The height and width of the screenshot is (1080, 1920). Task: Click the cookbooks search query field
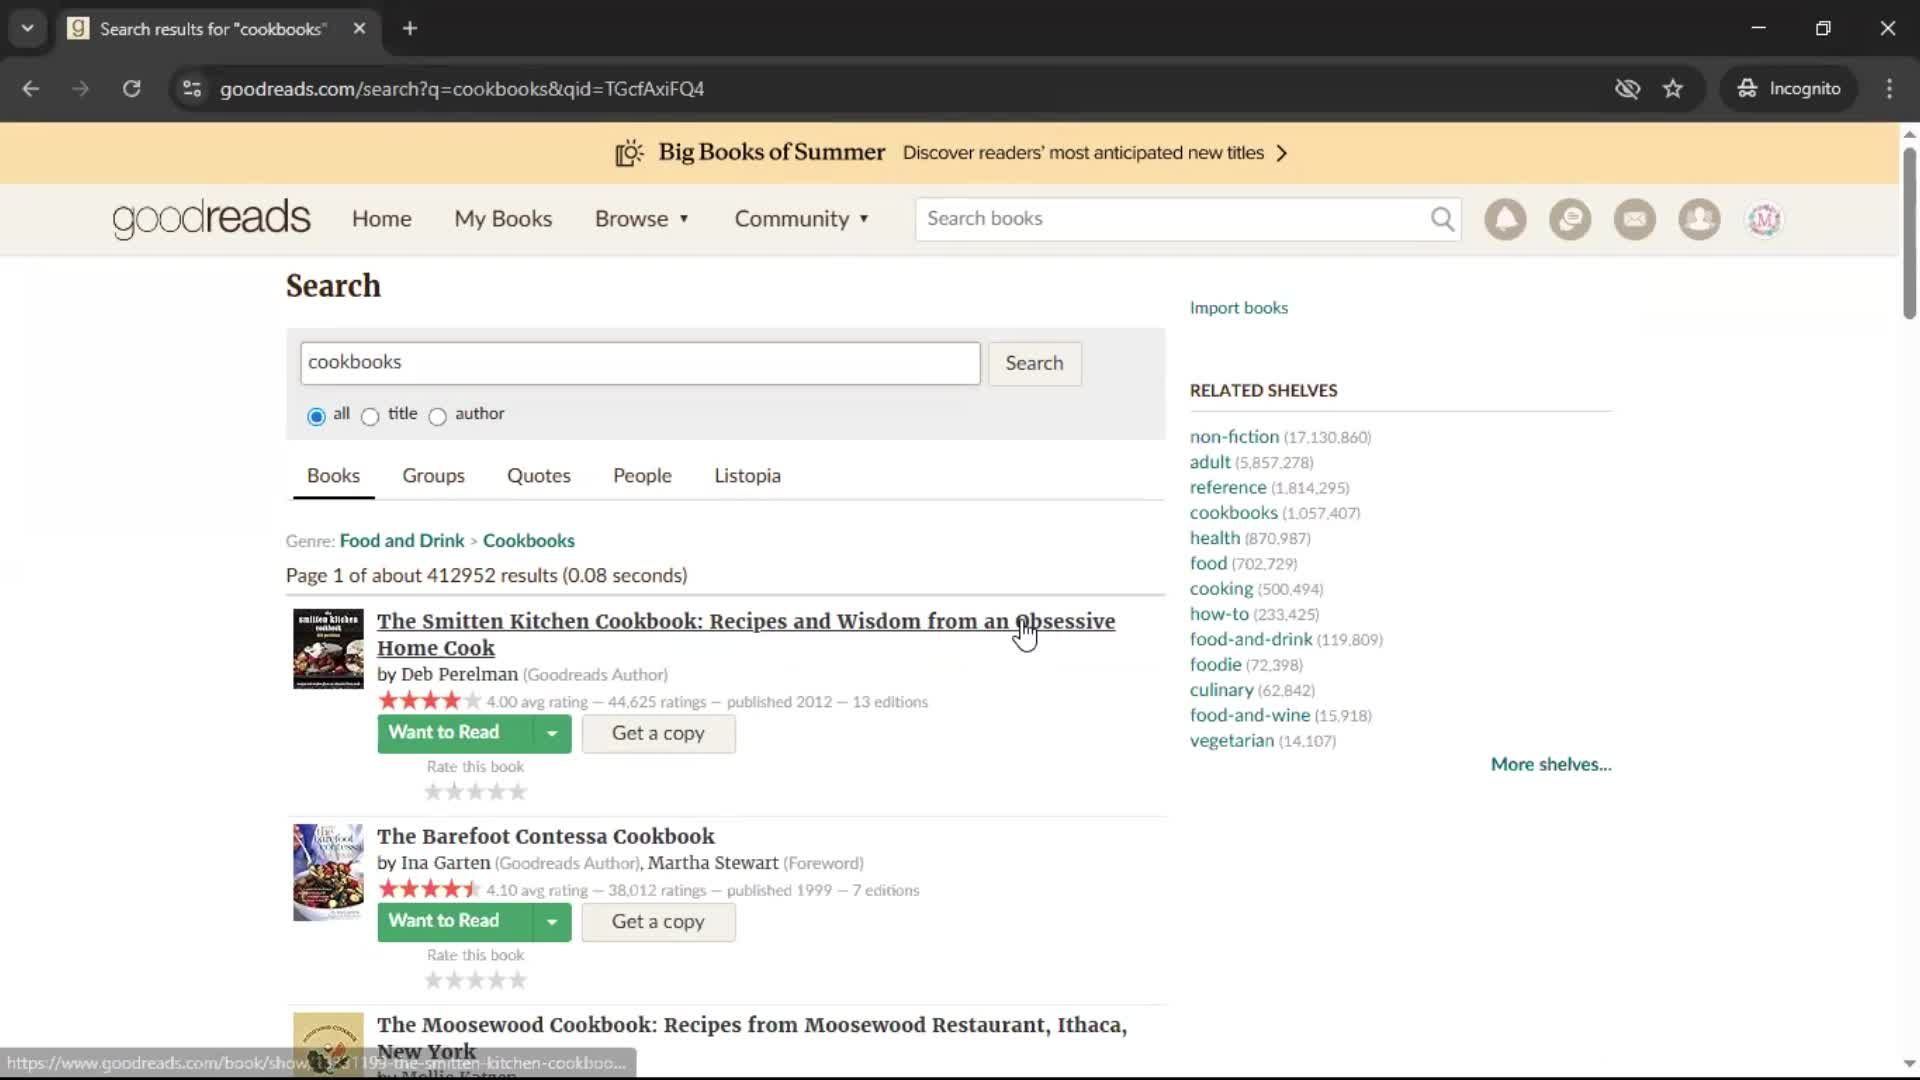(x=640, y=363)
